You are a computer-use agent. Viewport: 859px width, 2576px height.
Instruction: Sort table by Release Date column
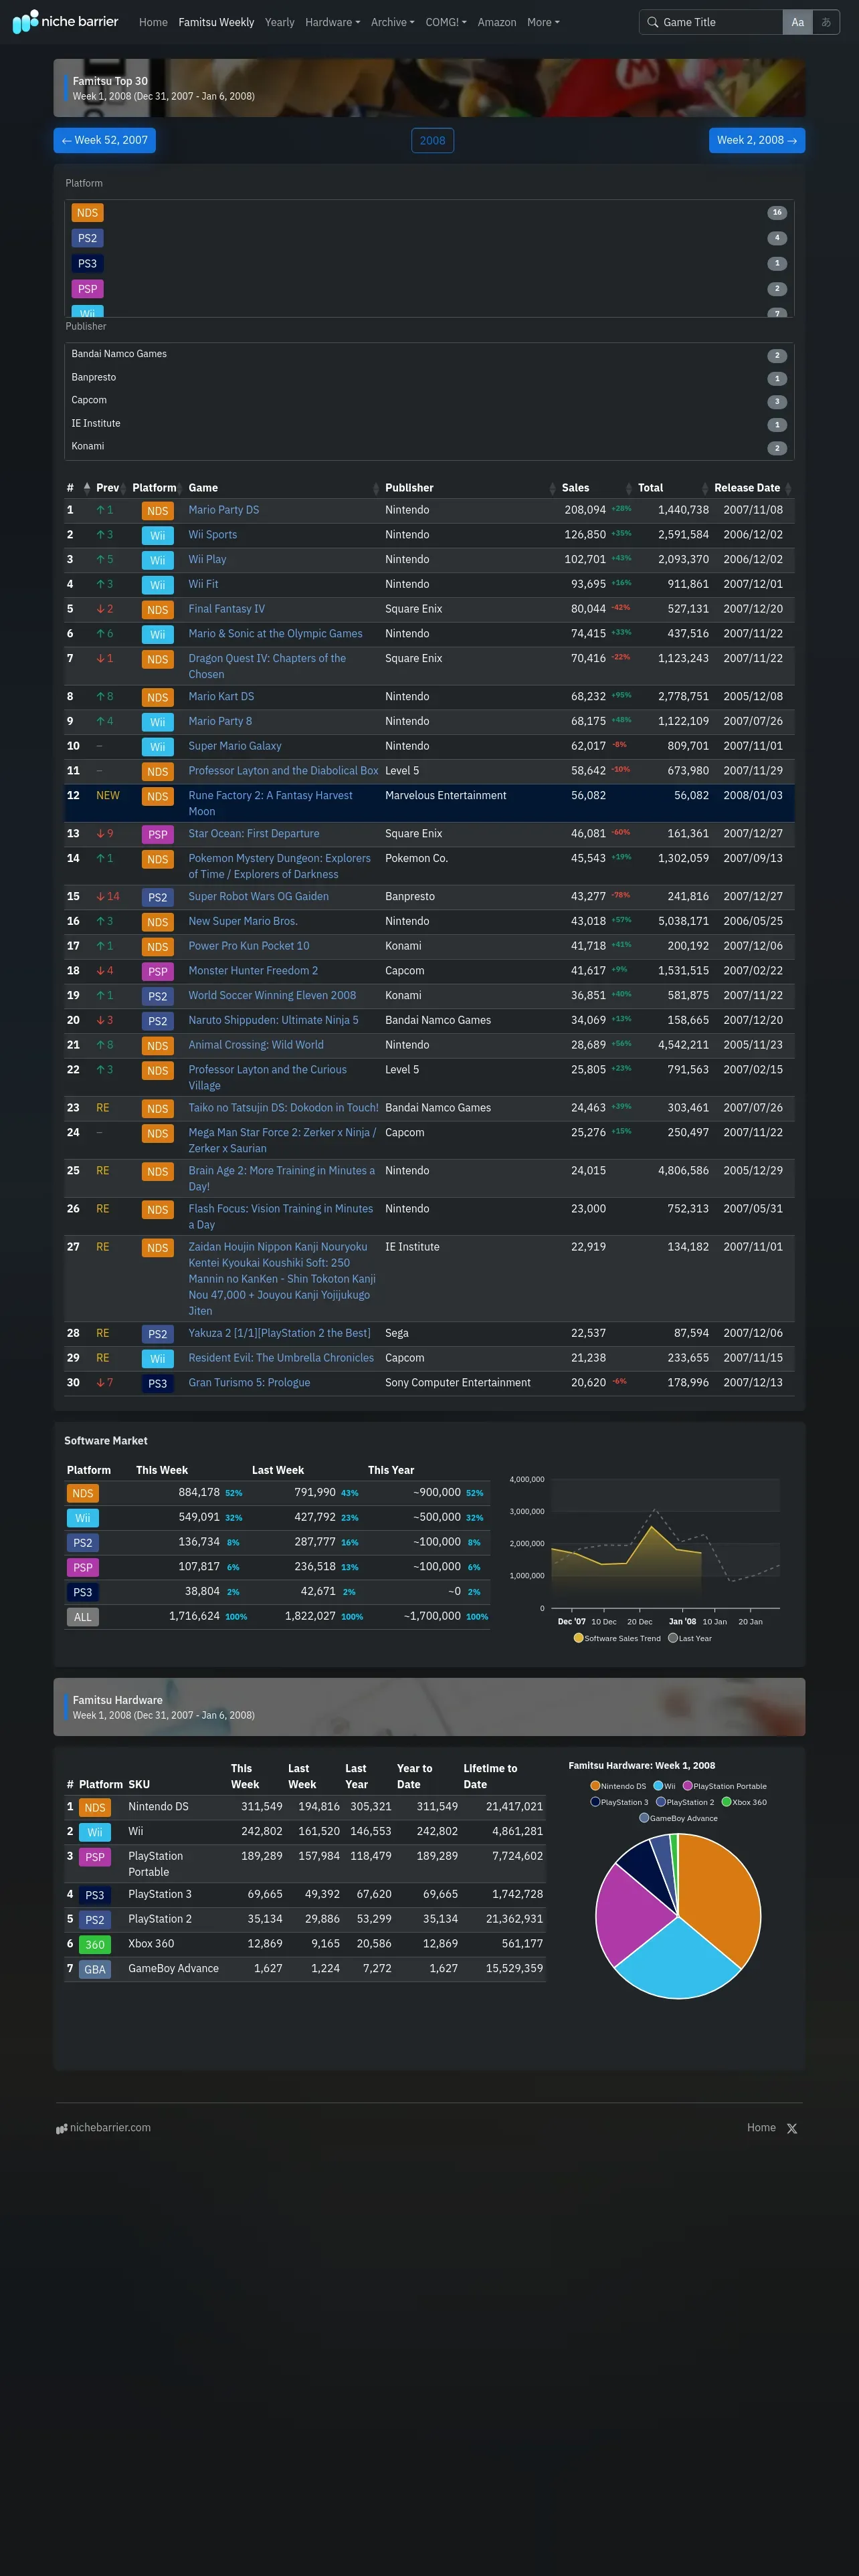[752, 488]
